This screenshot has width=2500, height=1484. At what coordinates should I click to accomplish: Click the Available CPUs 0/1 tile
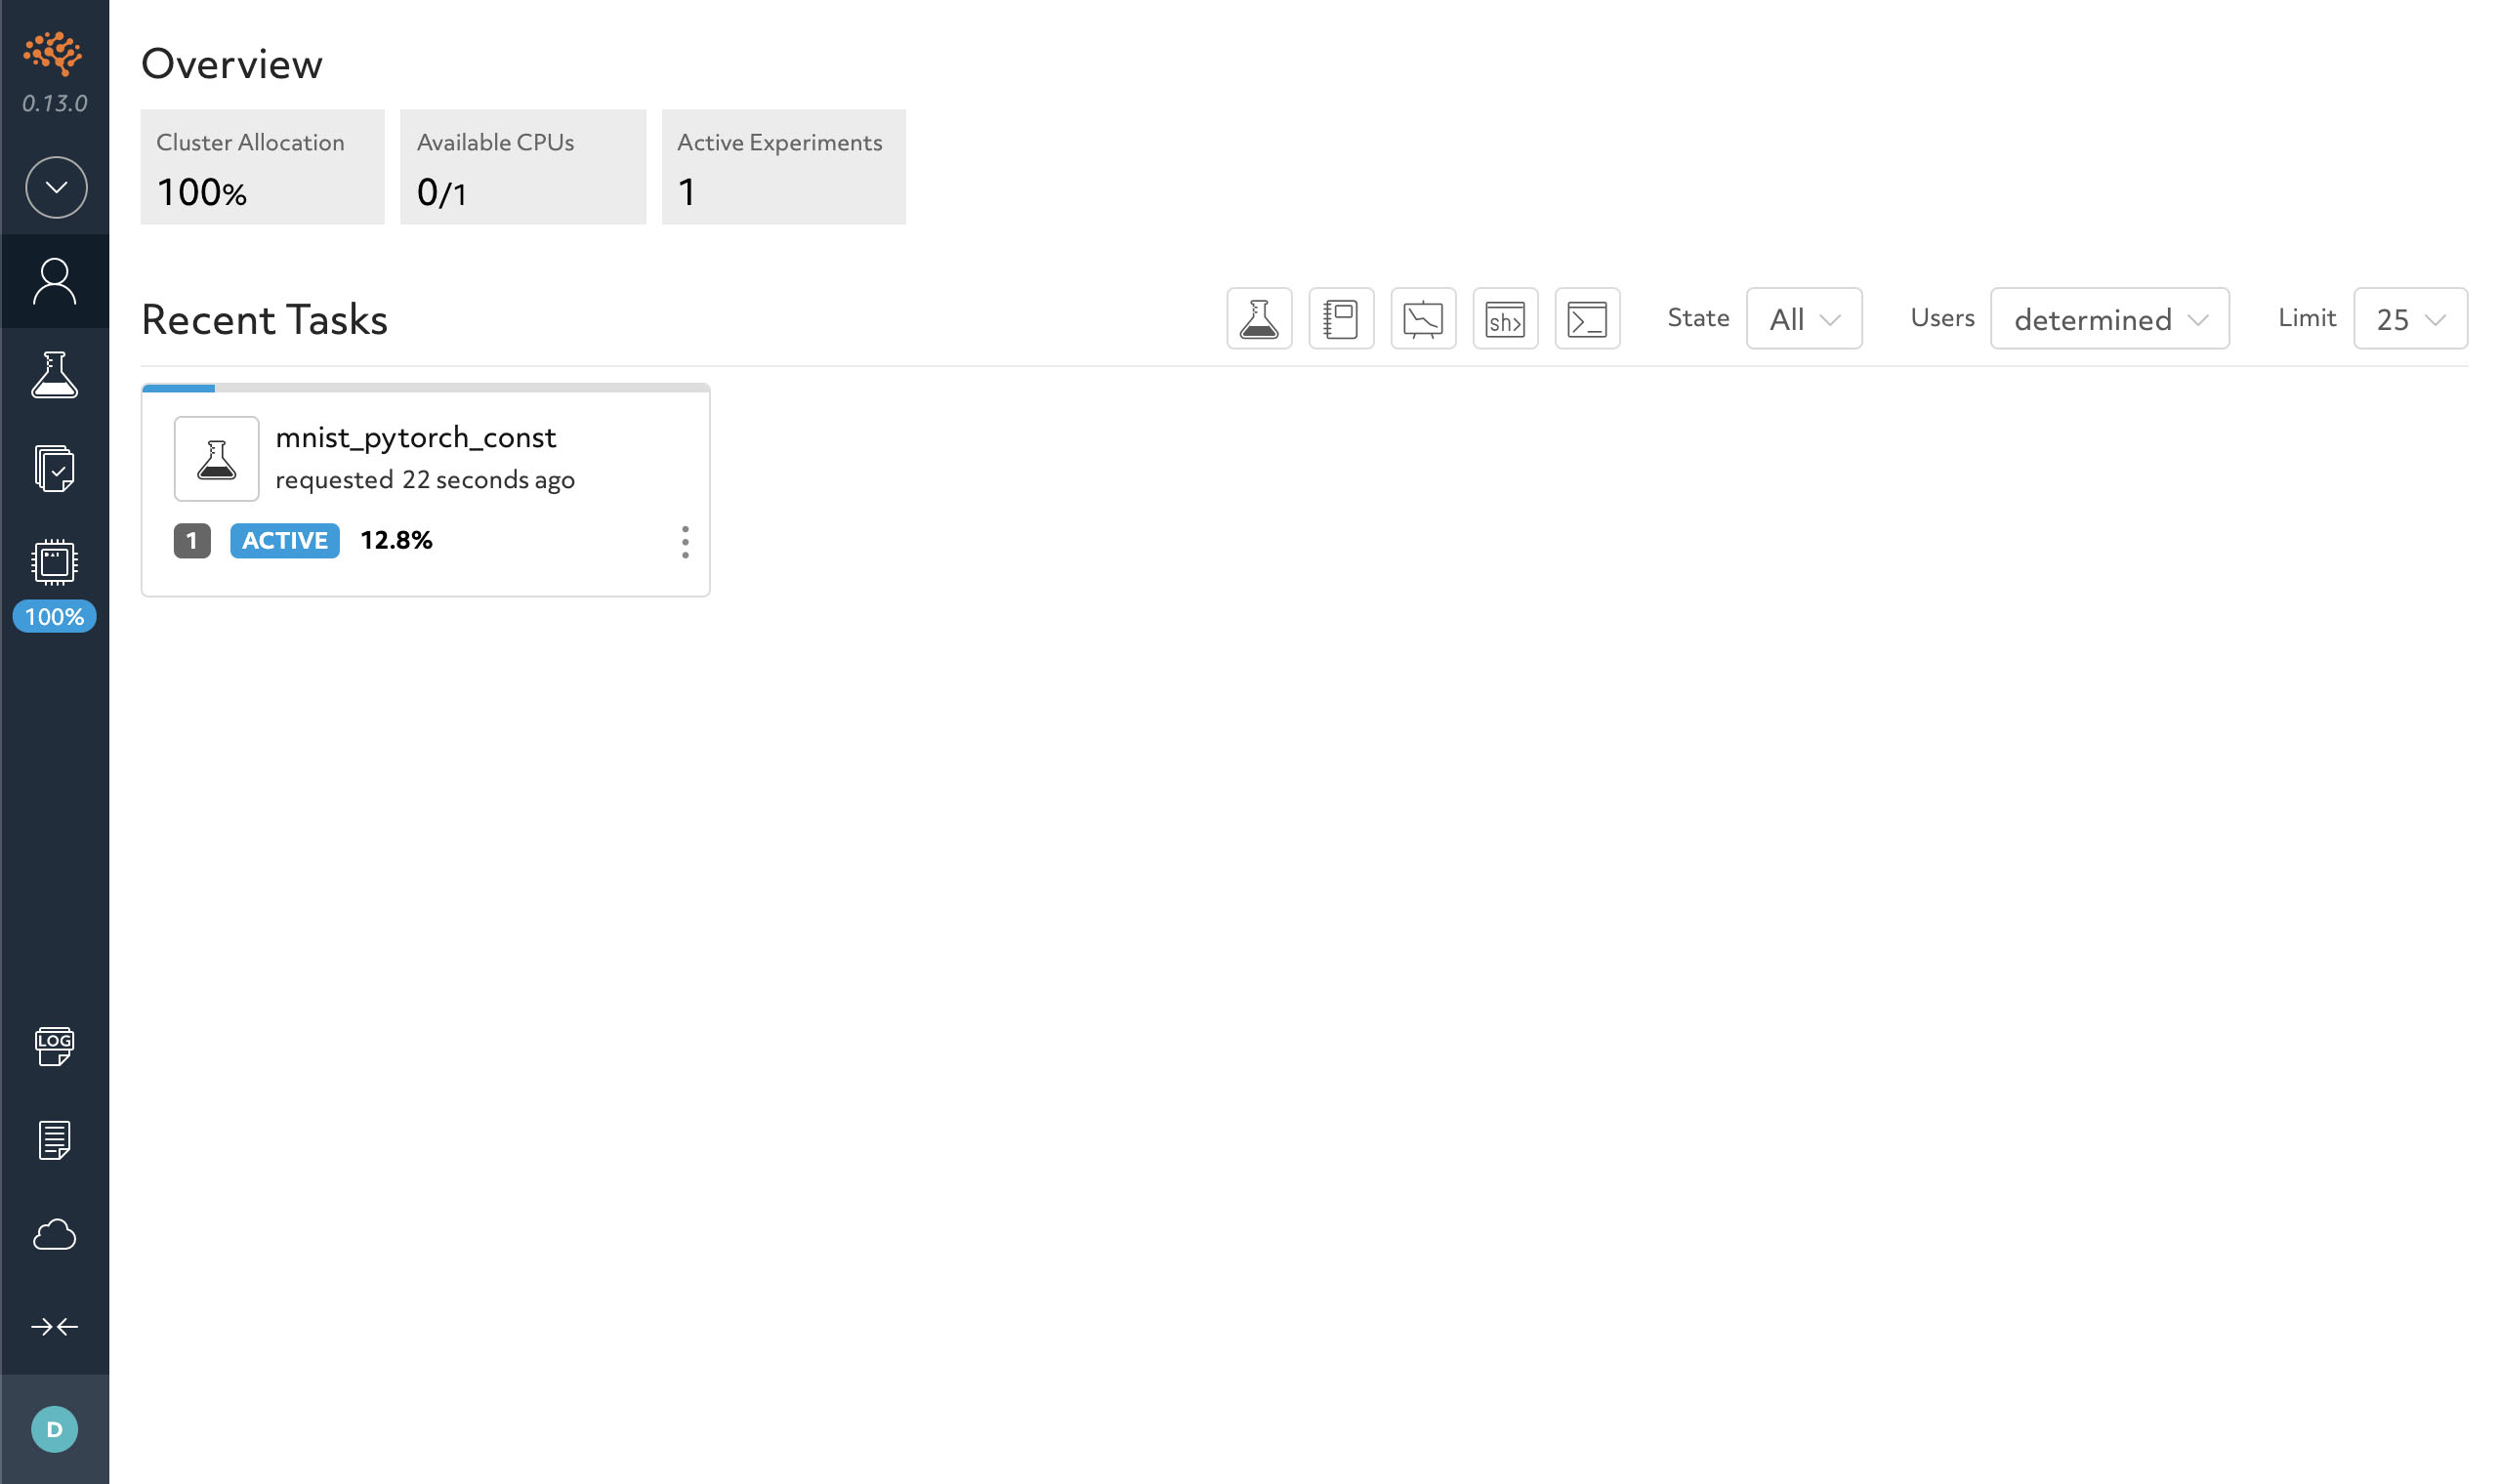[x=523, y=167]
